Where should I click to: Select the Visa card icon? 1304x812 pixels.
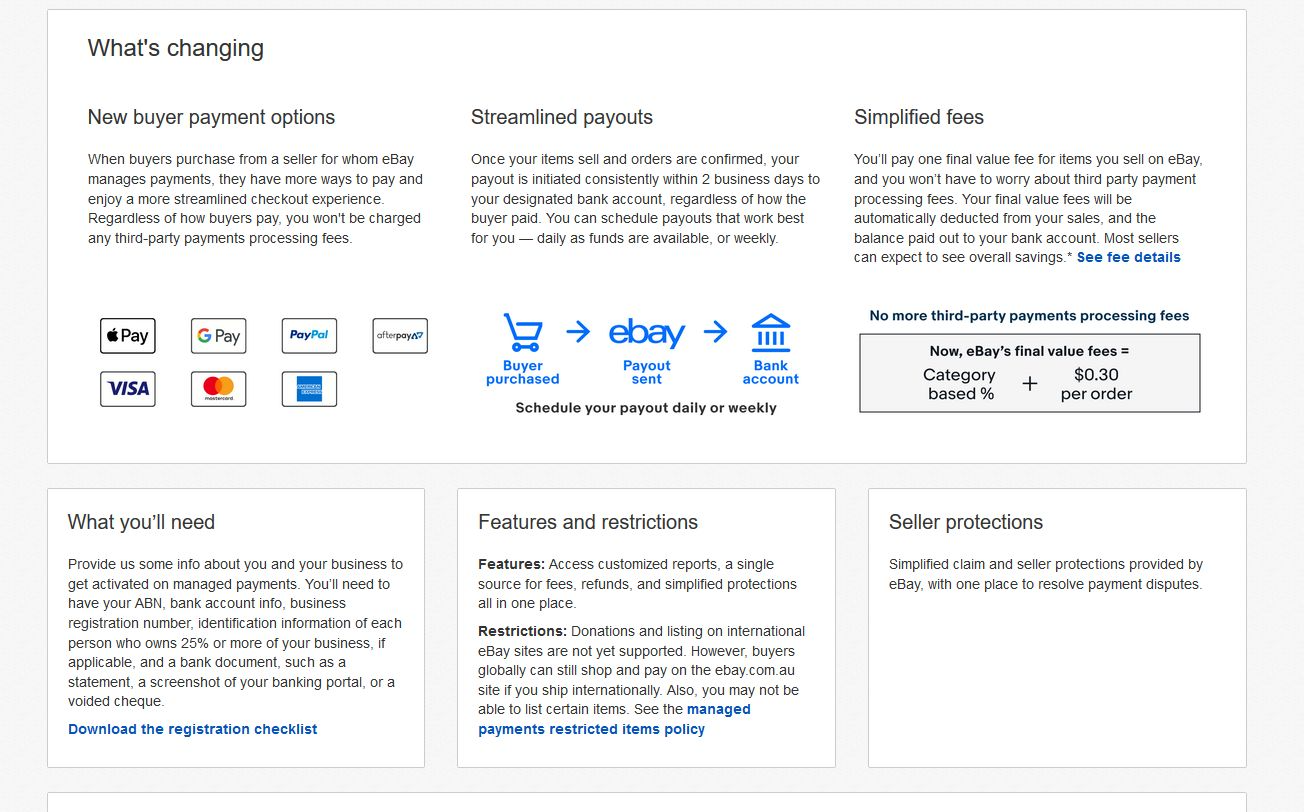point(128,389)
